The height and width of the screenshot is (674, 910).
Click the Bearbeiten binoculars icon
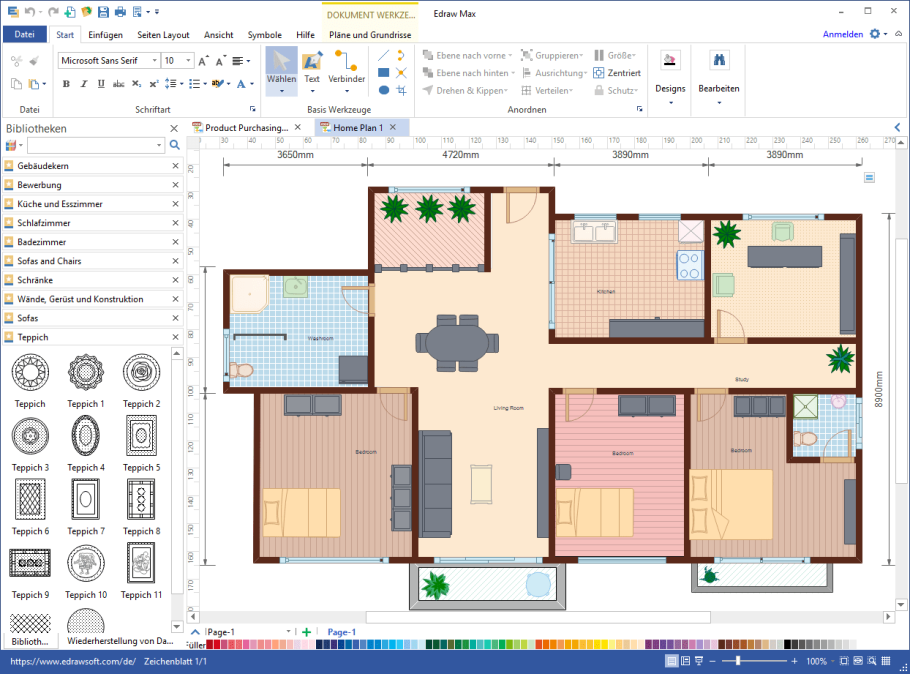pyautogui.click(x=718, y=61)
